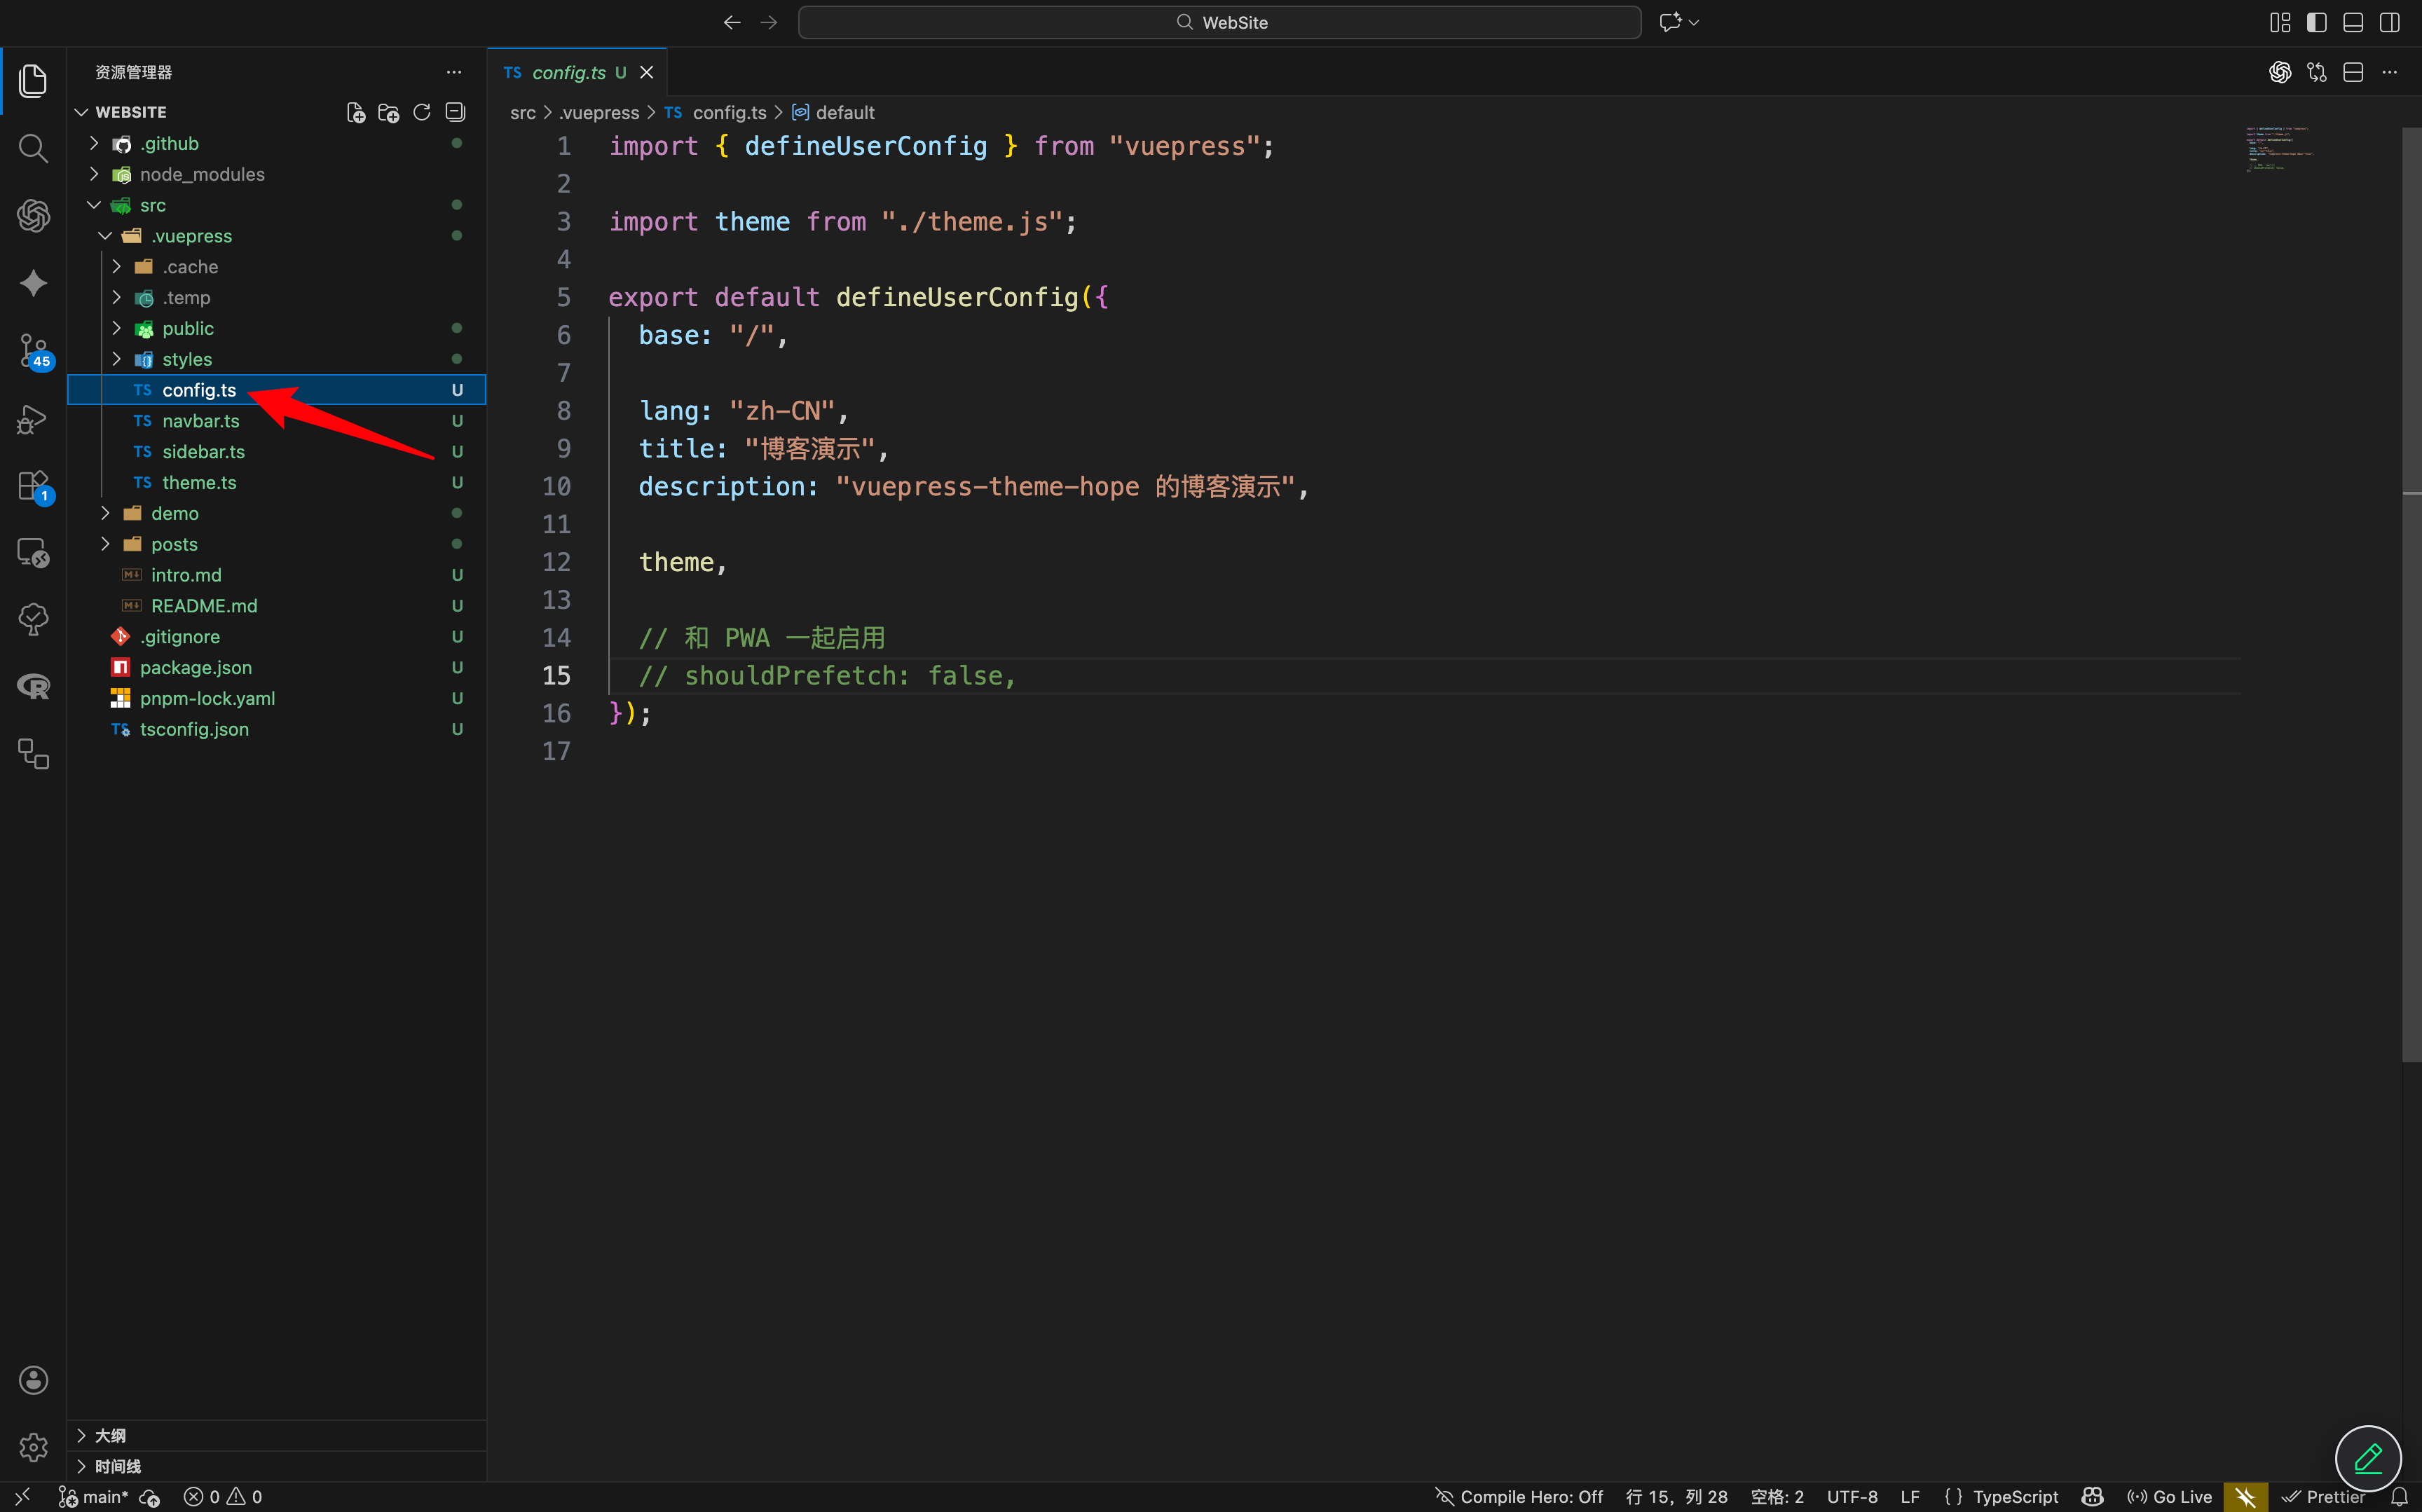Click the .vuepress breadcrumb segment
The image size is (2422, 1512).
click(599, 113)
